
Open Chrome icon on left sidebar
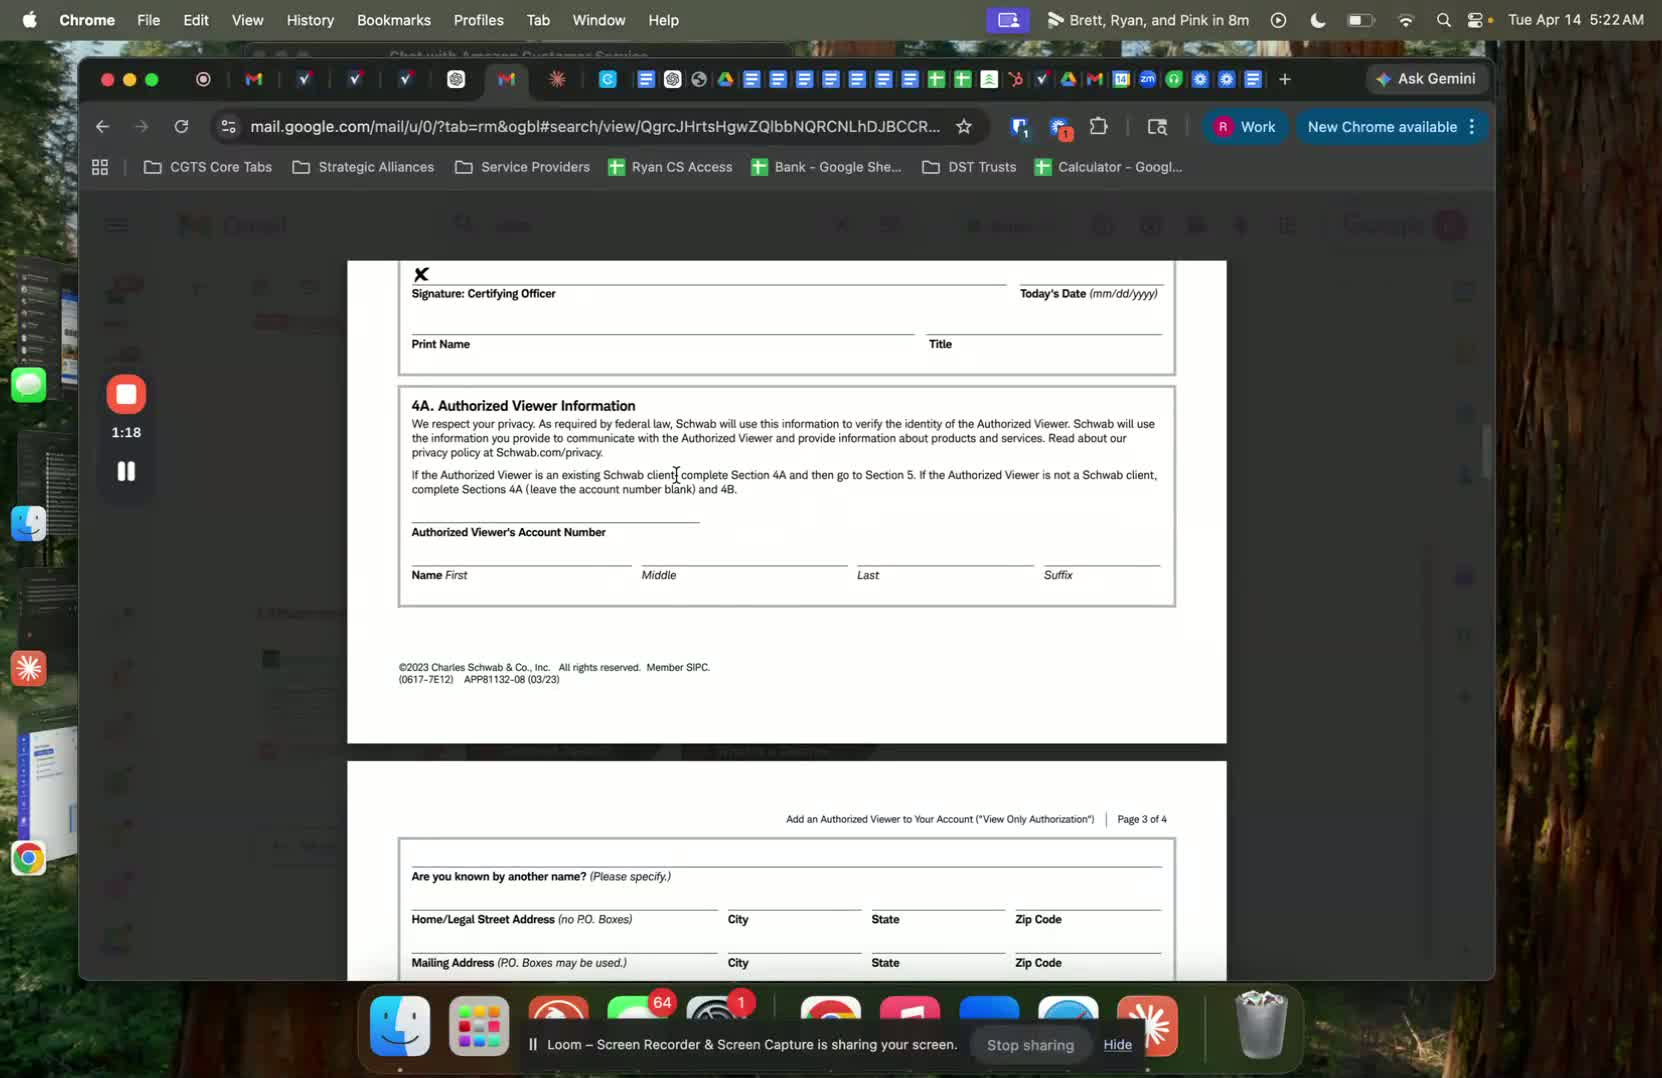[x=29, y=858]
